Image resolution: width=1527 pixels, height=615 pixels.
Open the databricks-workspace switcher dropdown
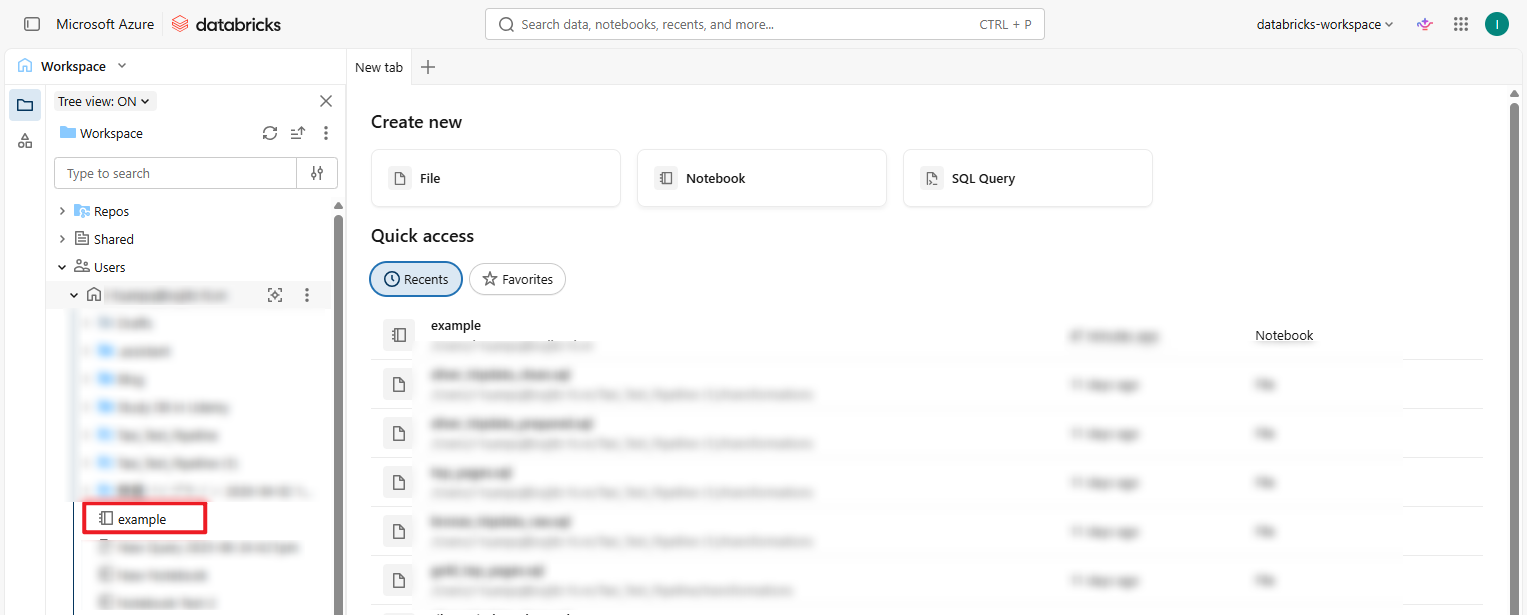tap(1324, 24)
